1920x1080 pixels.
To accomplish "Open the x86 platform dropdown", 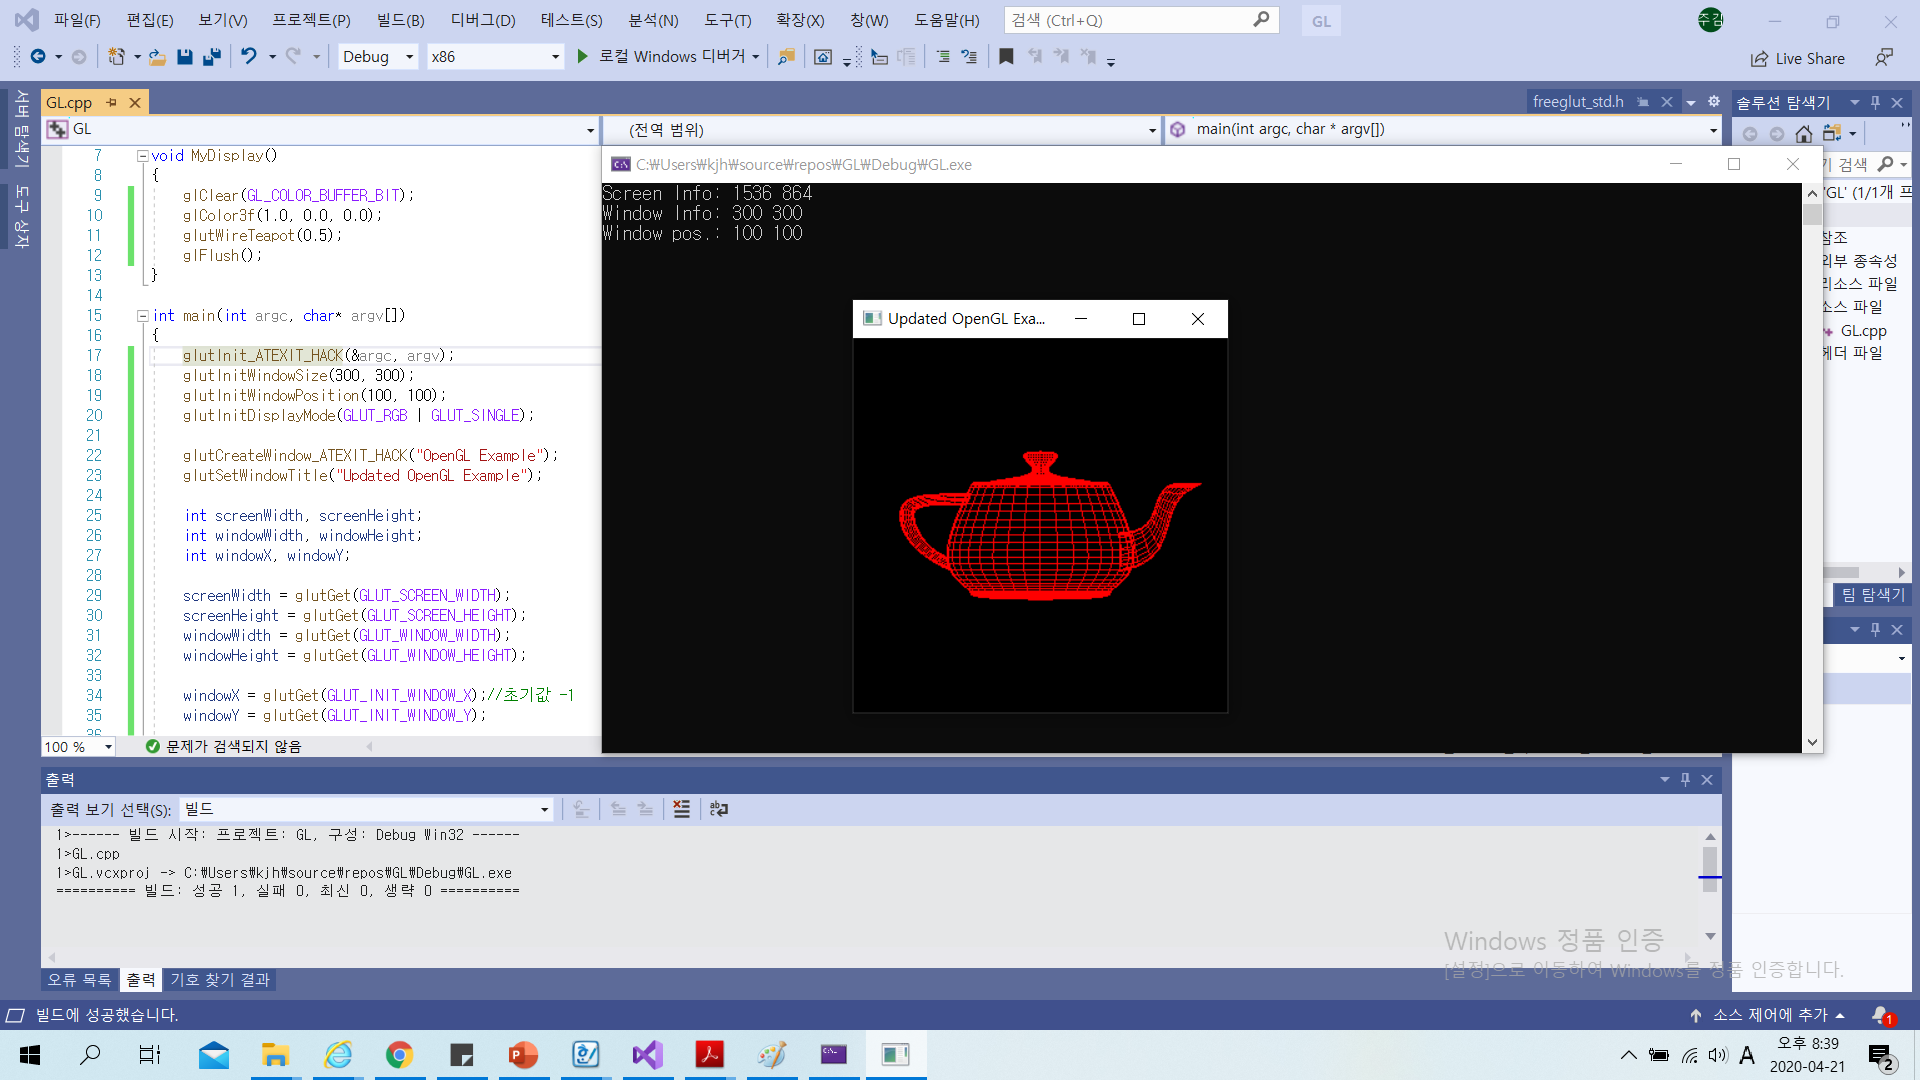I will pos(555,57).
